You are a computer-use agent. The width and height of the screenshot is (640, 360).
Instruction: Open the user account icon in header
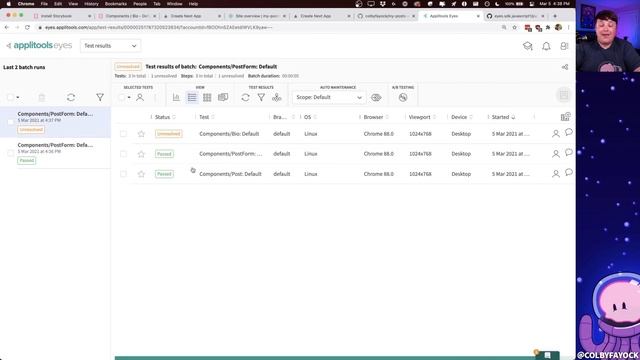pyautogui.click(x=564, y=46)
